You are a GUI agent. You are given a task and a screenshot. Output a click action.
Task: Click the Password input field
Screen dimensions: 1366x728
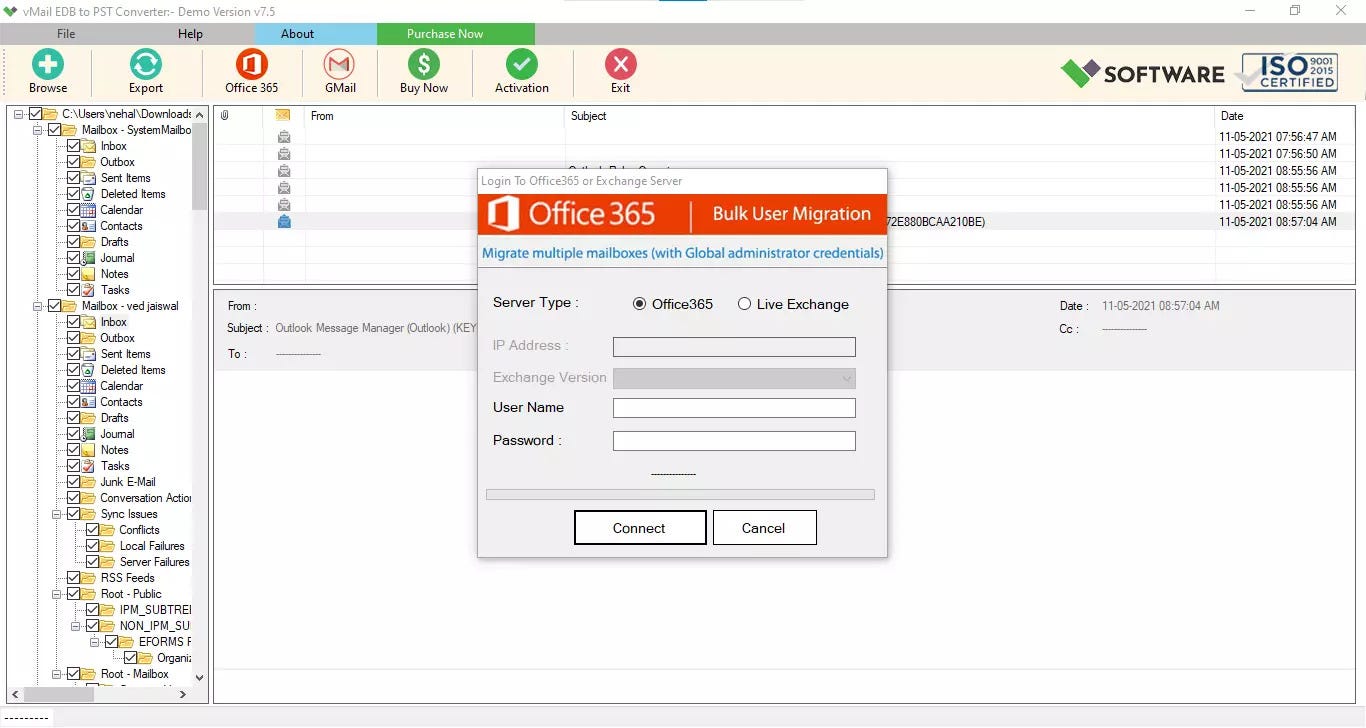pyautogui.click(x=734, y=441)
